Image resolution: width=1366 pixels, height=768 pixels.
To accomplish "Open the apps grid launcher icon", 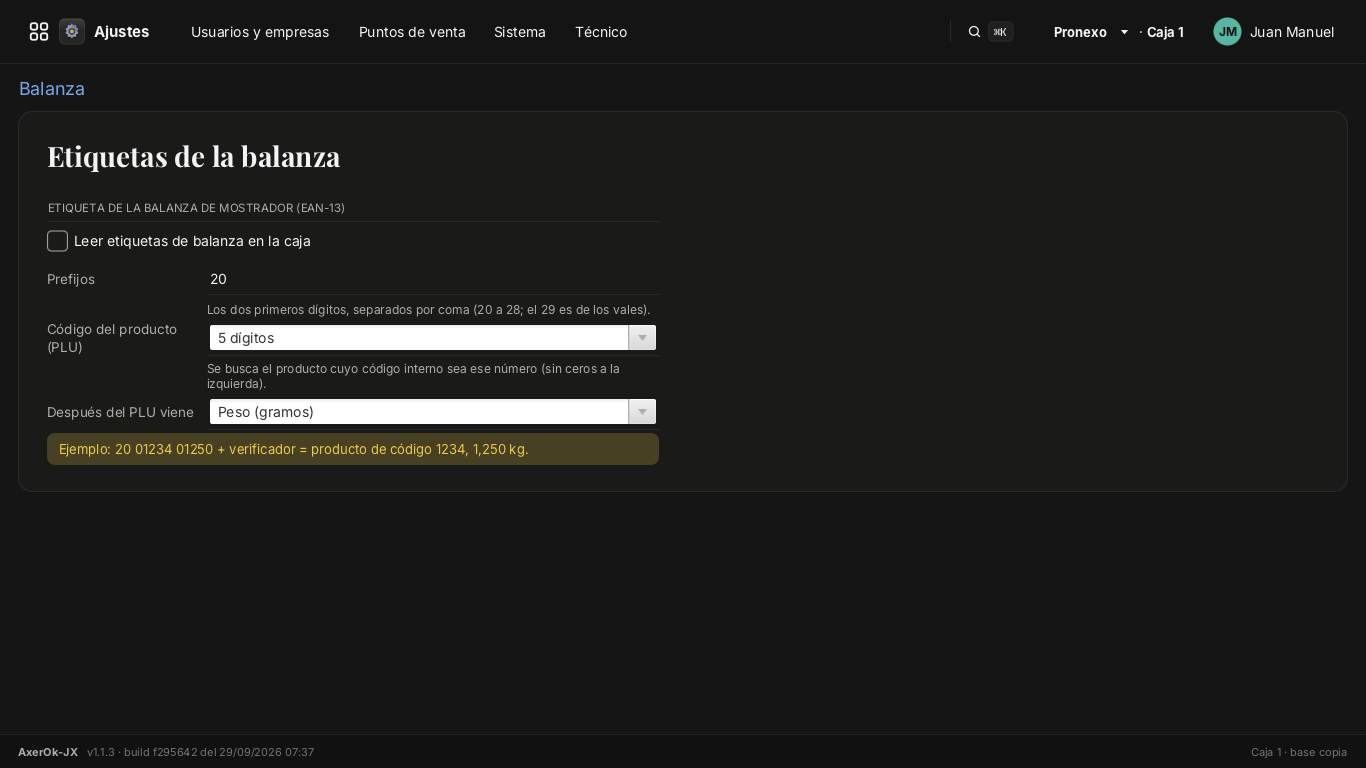I will (39, 32).
